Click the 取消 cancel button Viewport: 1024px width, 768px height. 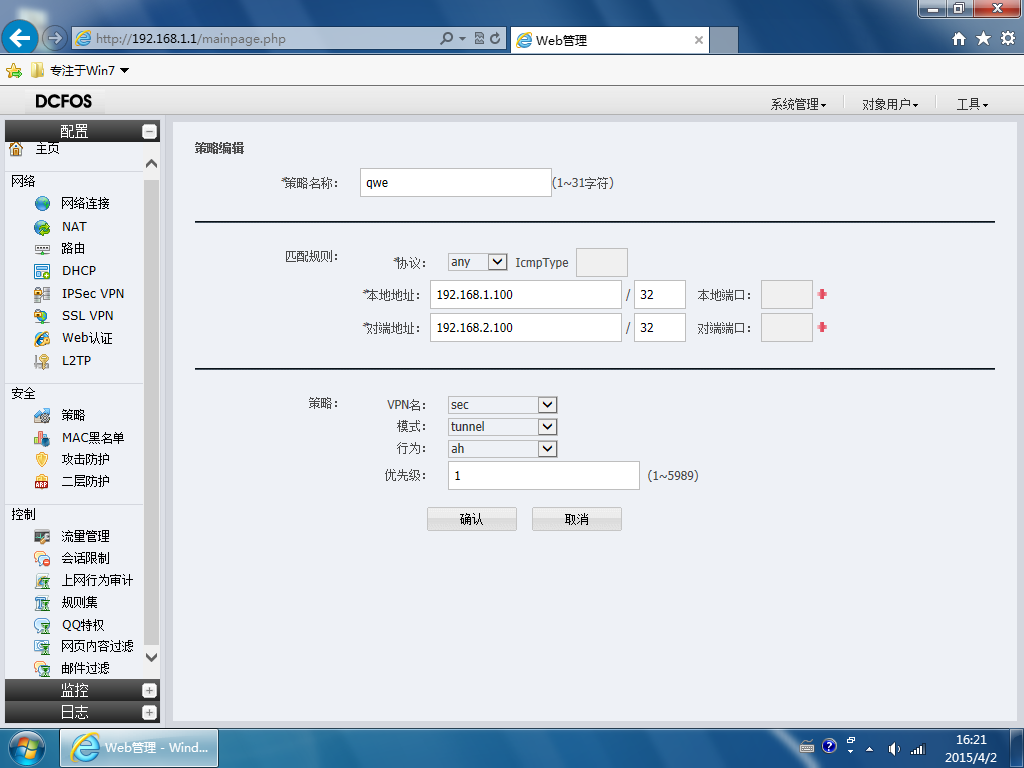(577, 519)
